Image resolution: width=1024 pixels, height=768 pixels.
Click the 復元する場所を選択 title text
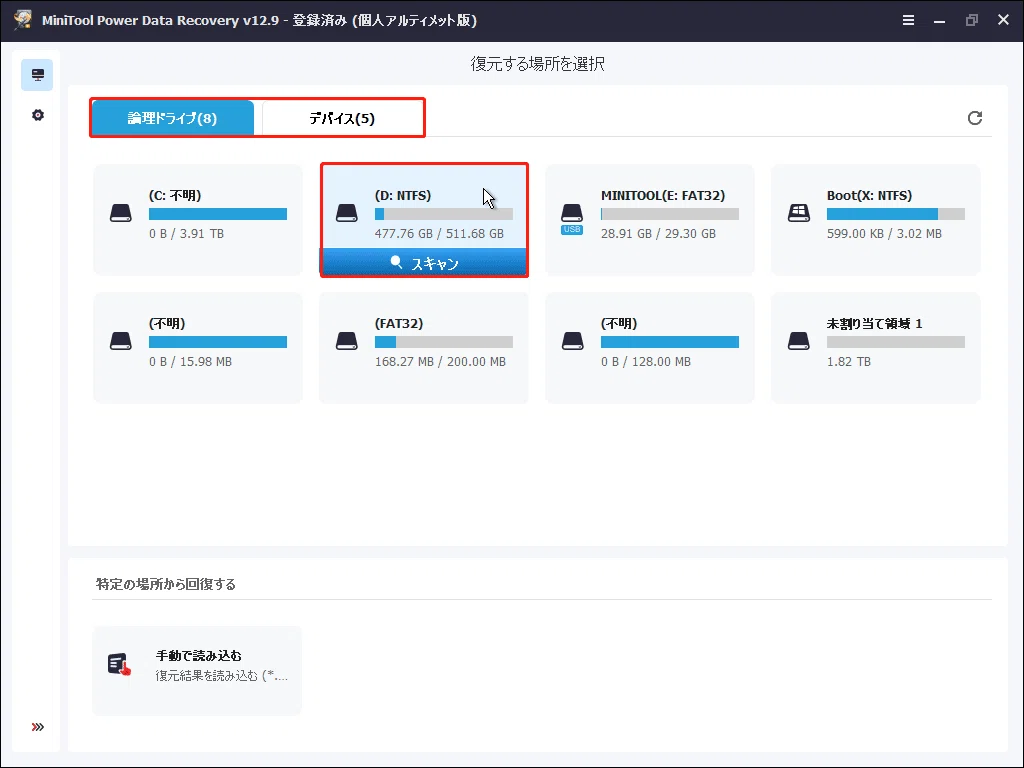pyautogui.click(x=537, y=63)
